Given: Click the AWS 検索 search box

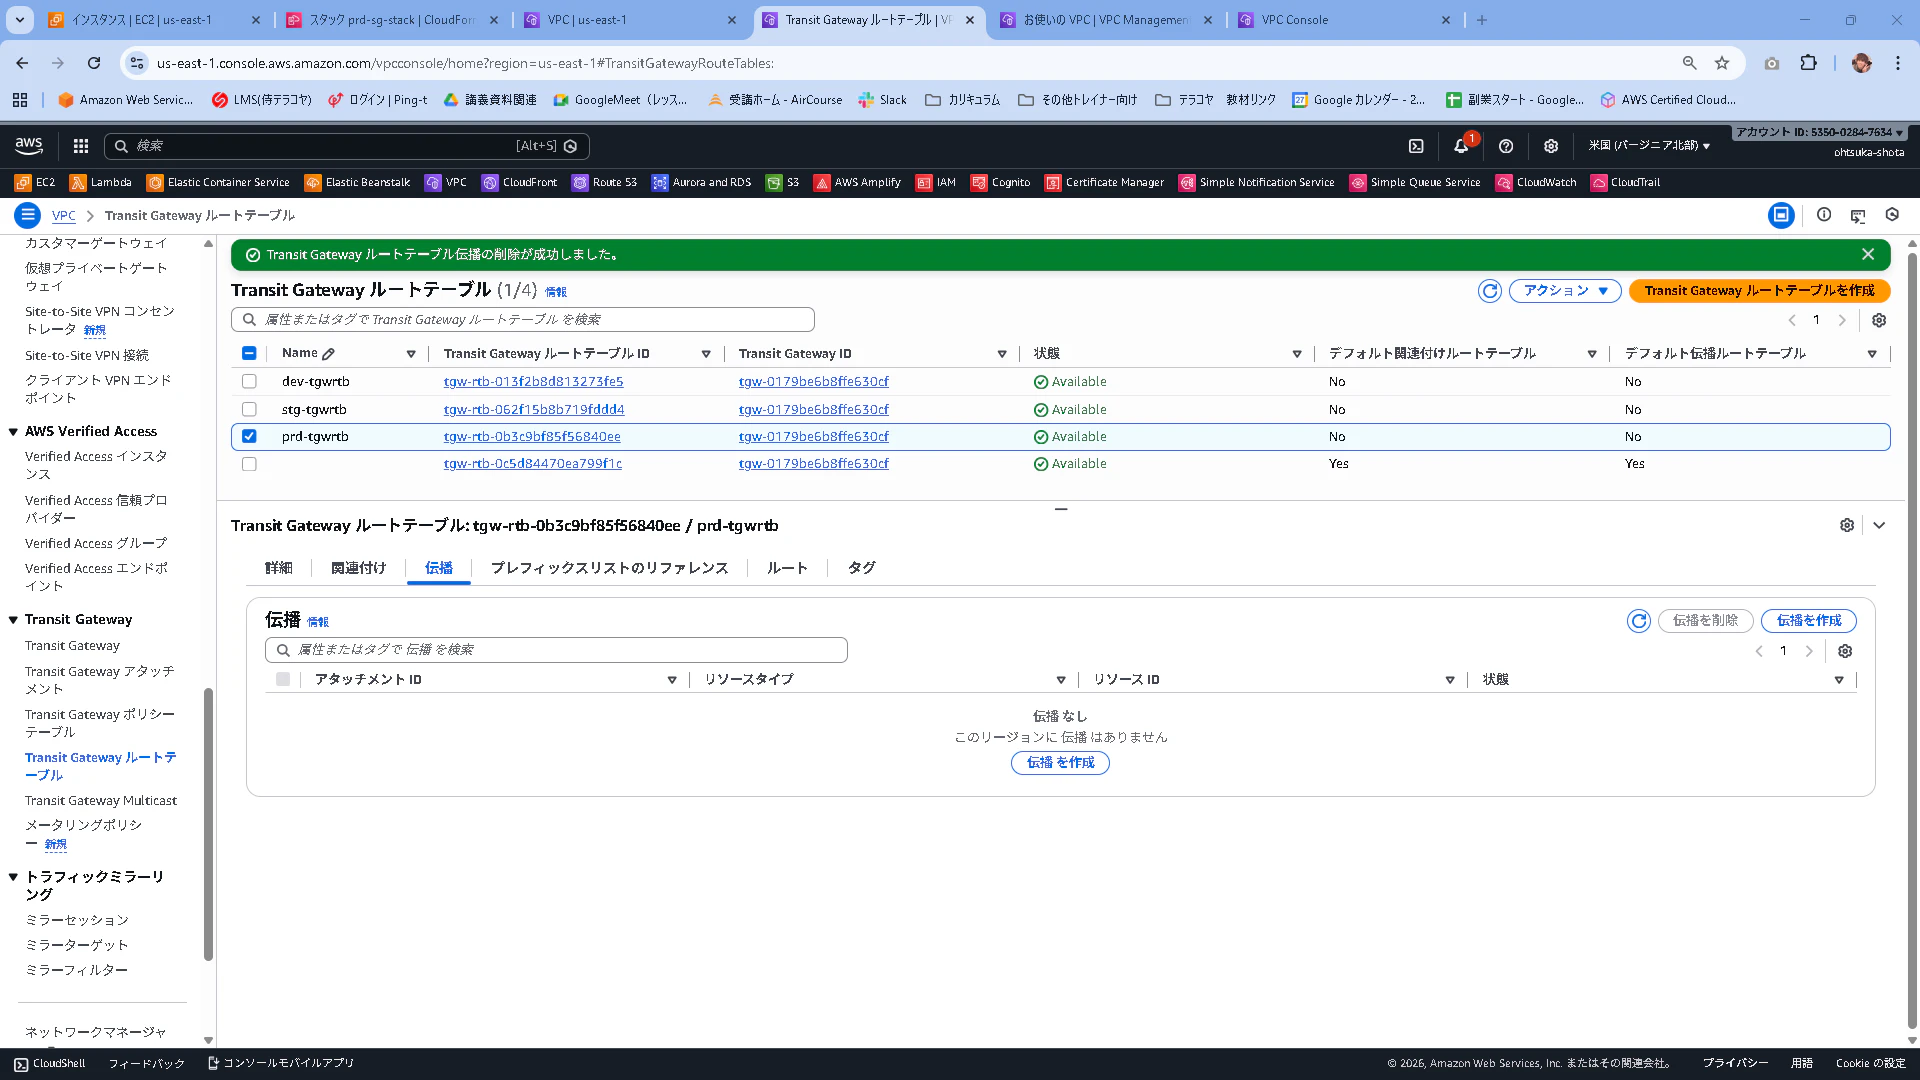Looking at the screenshot, I should 346,146.
